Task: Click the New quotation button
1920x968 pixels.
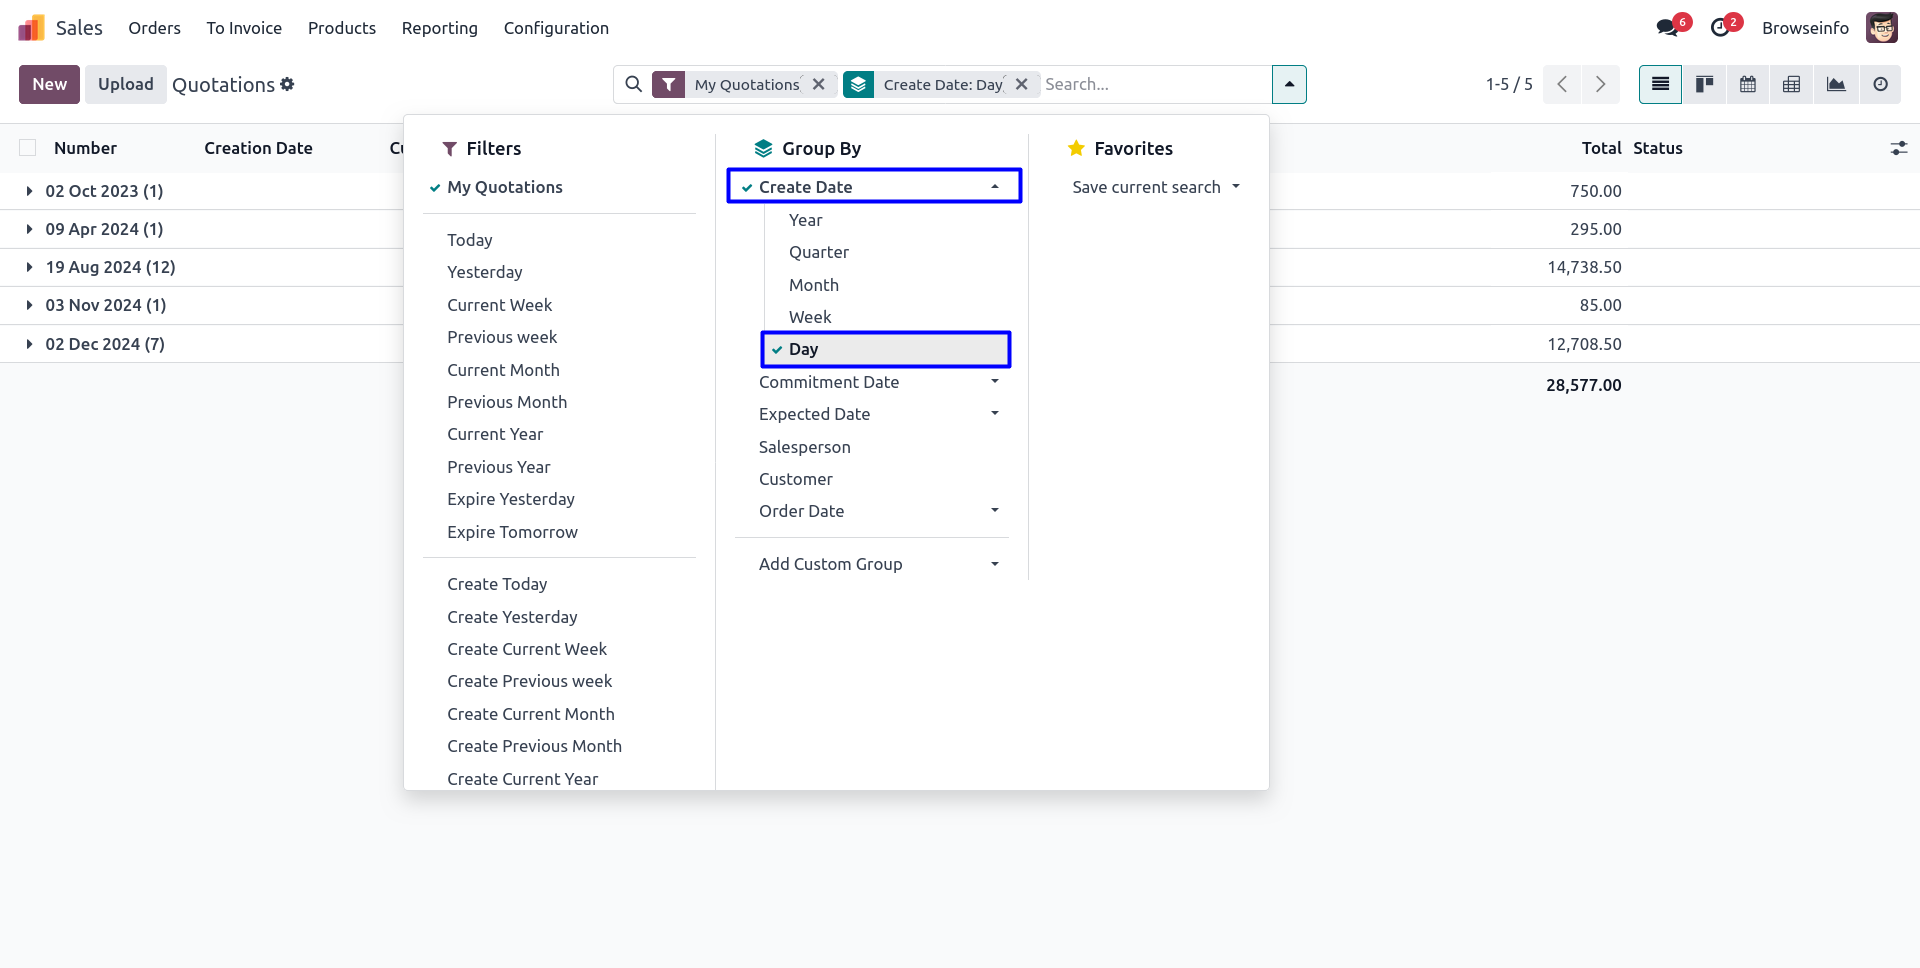Action: tap(49, 85)
